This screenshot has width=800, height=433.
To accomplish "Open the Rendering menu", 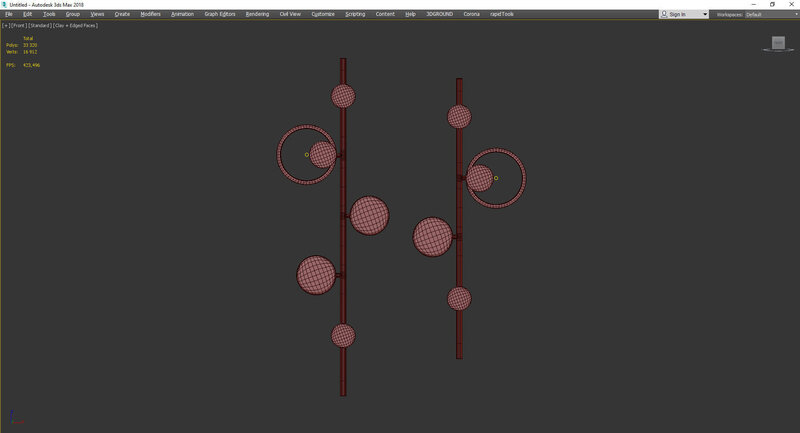I will click(x=257, y=14).
